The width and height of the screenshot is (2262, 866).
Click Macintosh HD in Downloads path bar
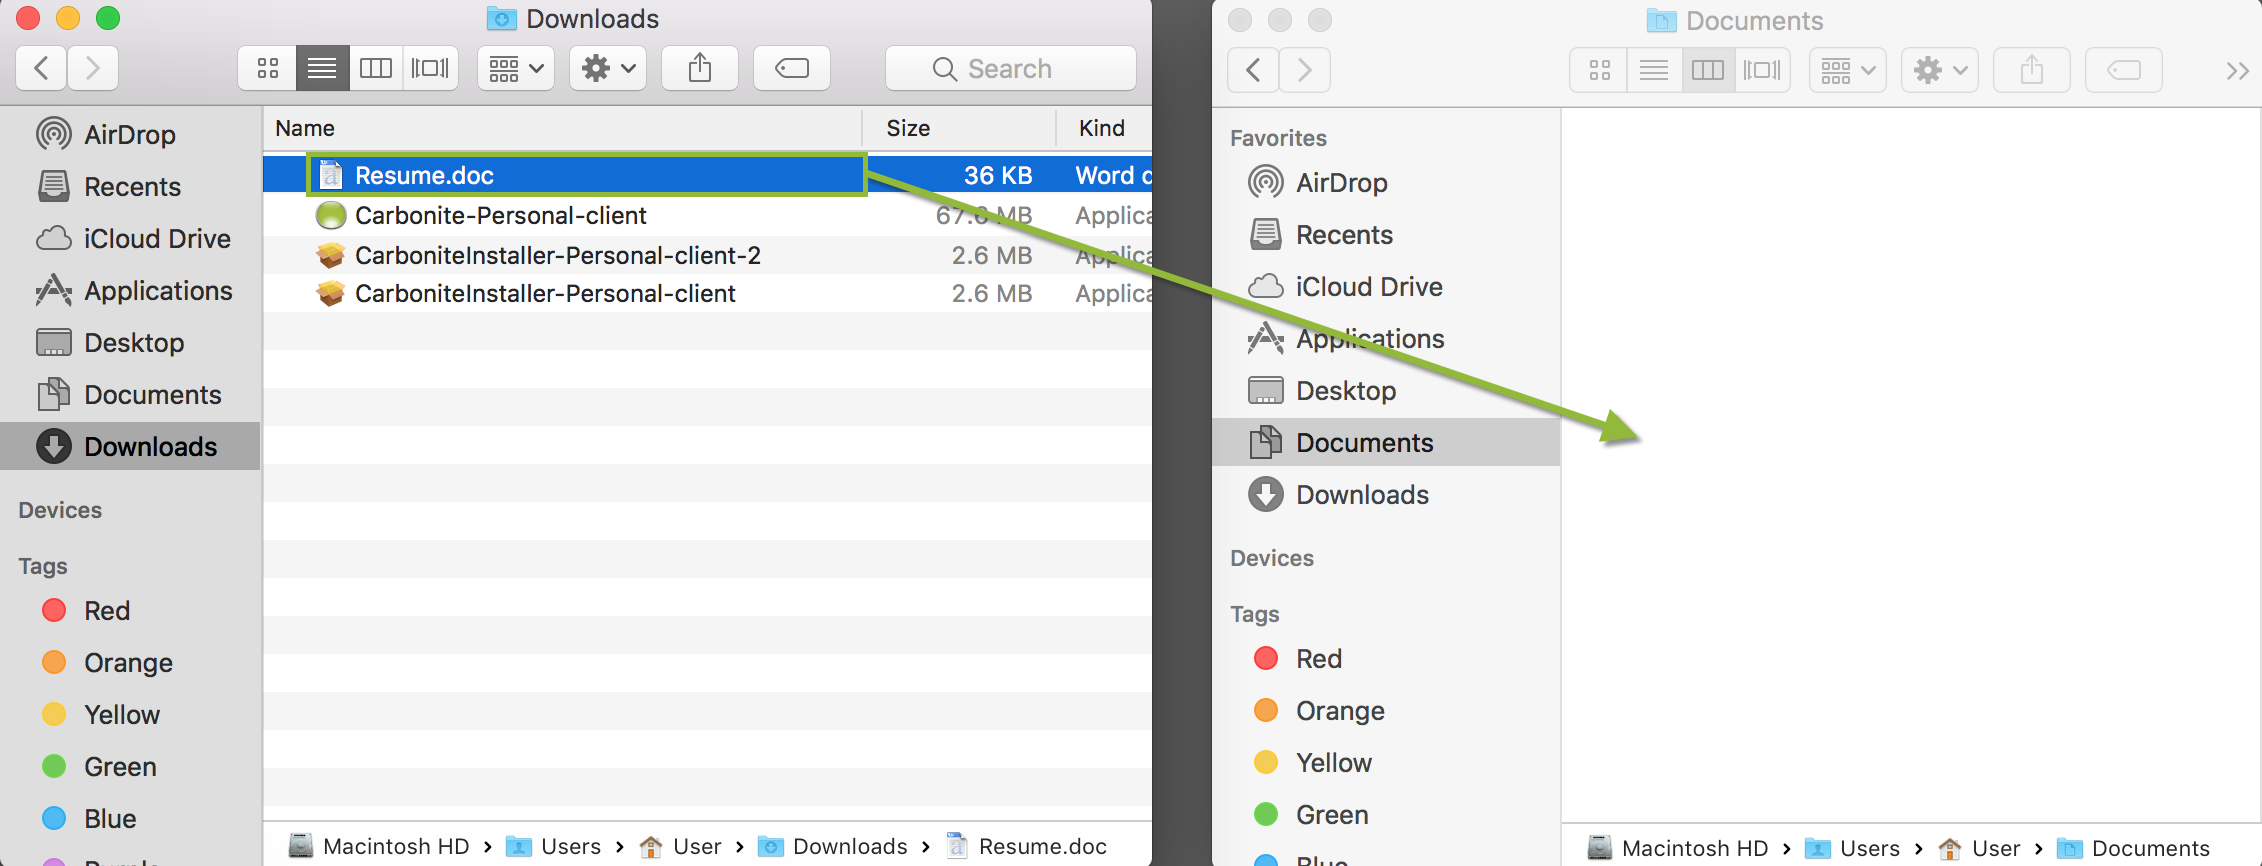379,846
